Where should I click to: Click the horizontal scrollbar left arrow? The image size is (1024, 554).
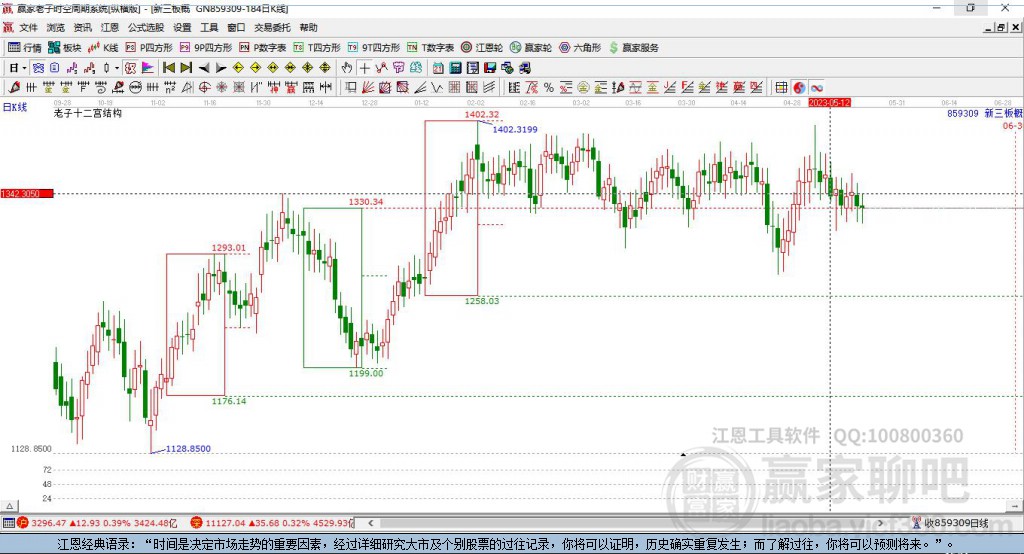coord(371,523)
